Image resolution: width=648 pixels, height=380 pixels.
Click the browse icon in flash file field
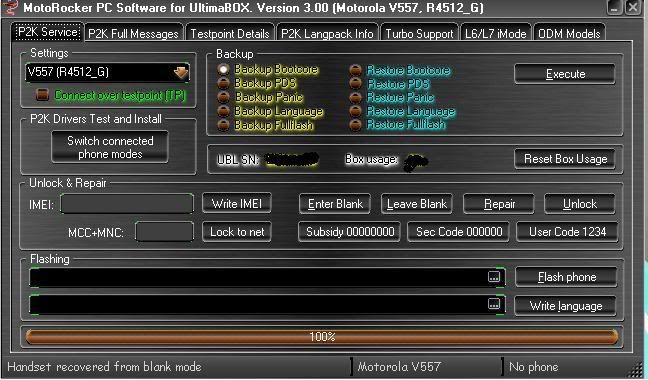[x=494, y=277]
